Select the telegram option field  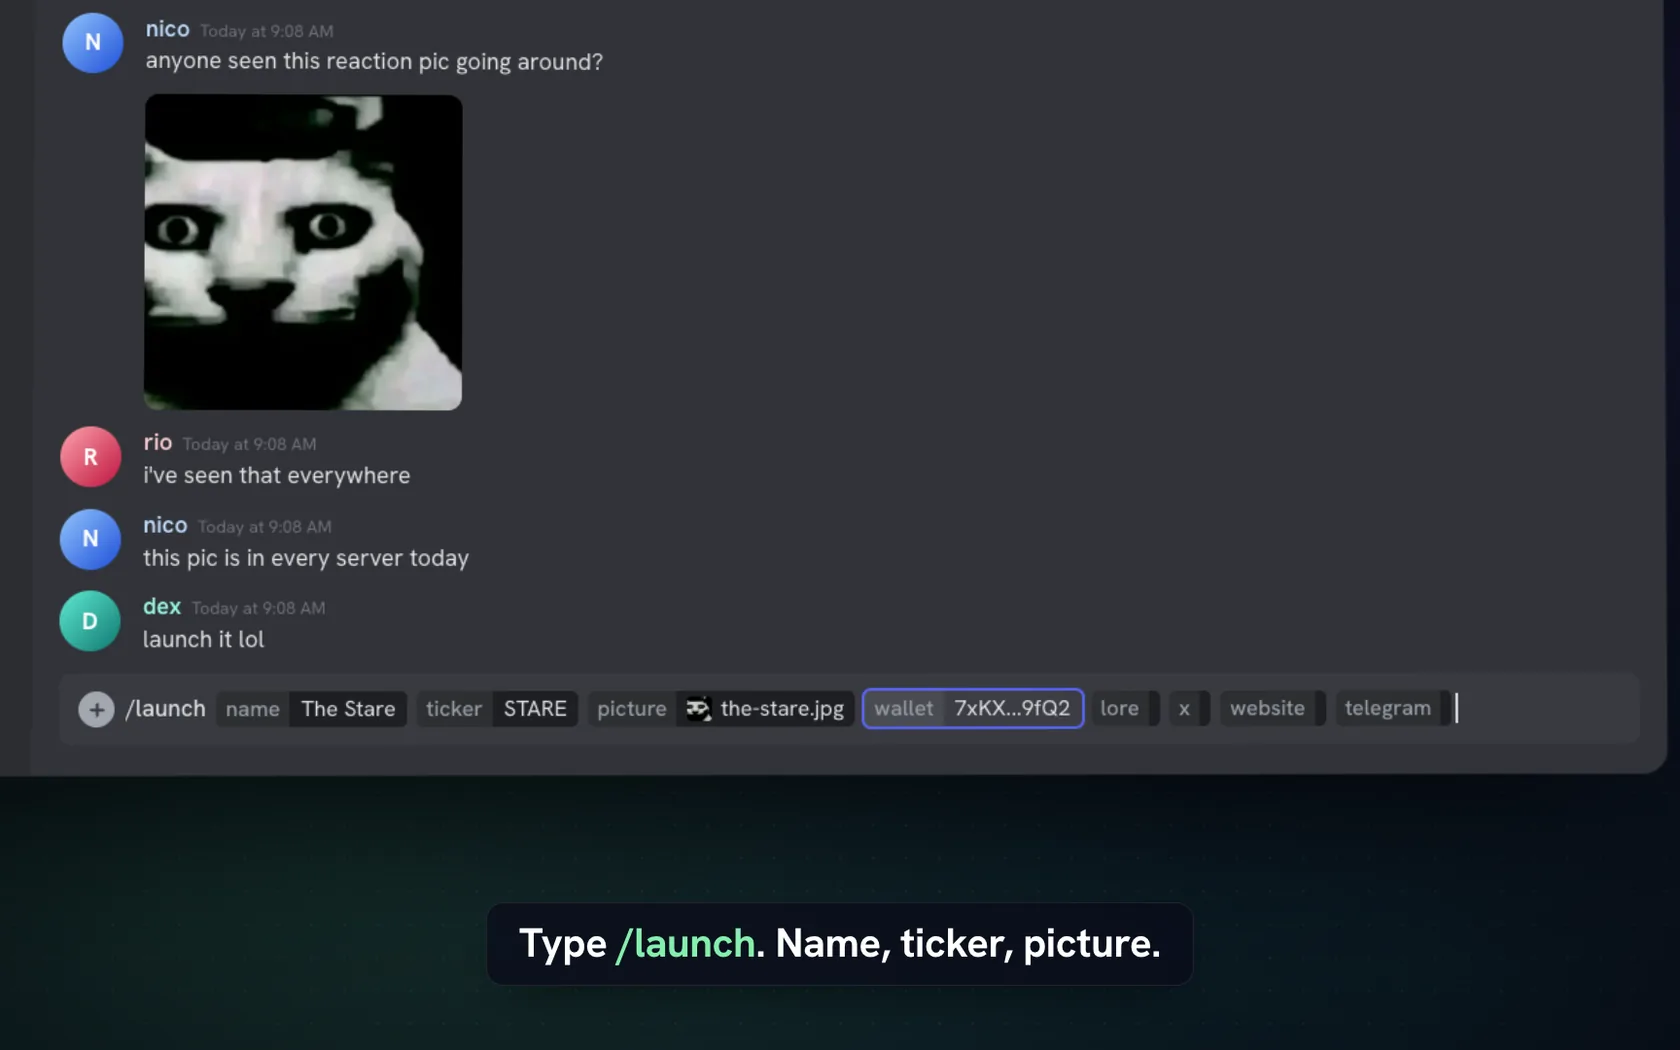[x=1393, y=709]
